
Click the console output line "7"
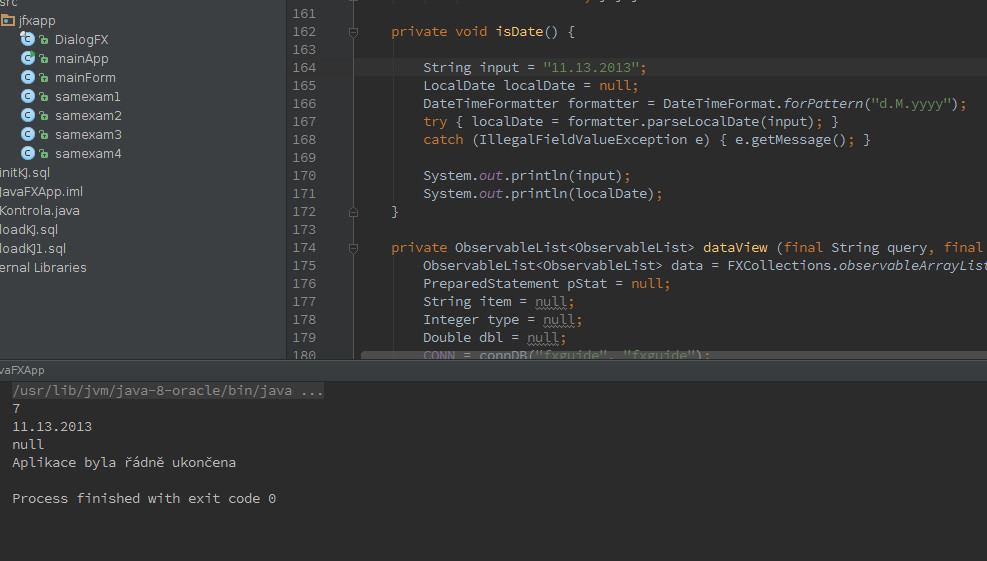point(16,409)
